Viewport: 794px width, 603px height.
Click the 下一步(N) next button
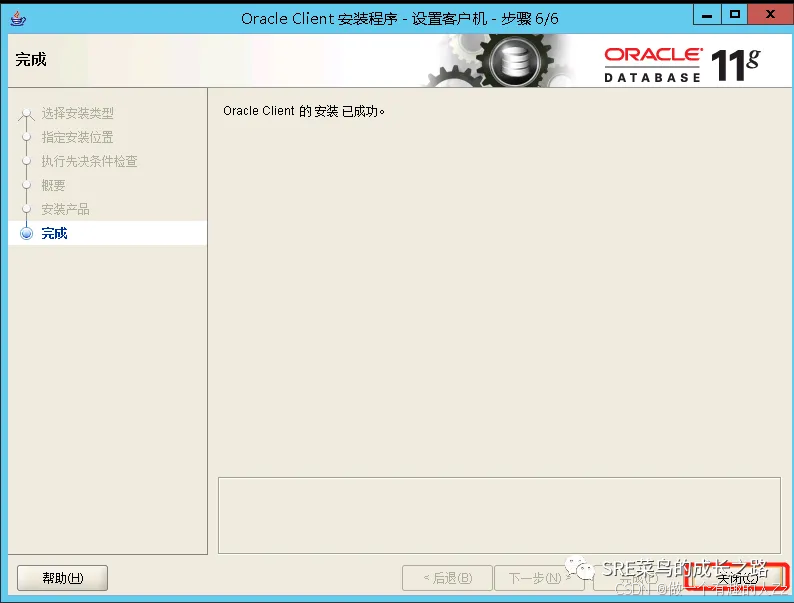pyautogui.click(x=539, y=578)
